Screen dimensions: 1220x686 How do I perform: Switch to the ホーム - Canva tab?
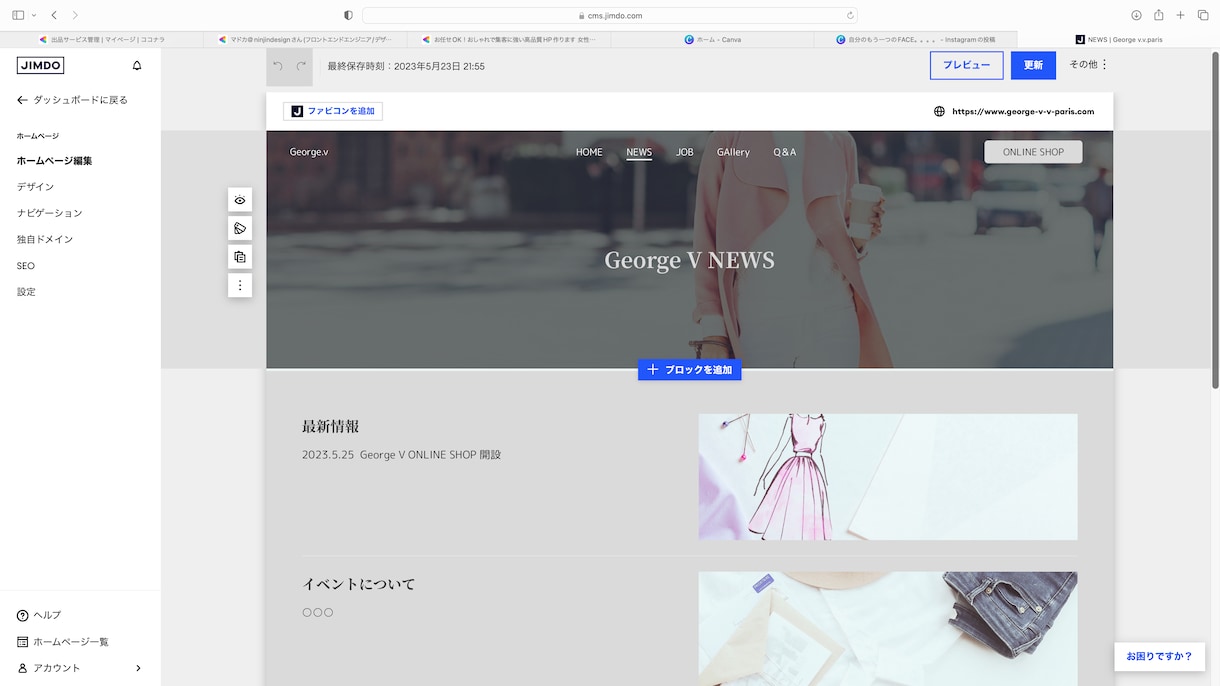(711, 39)
